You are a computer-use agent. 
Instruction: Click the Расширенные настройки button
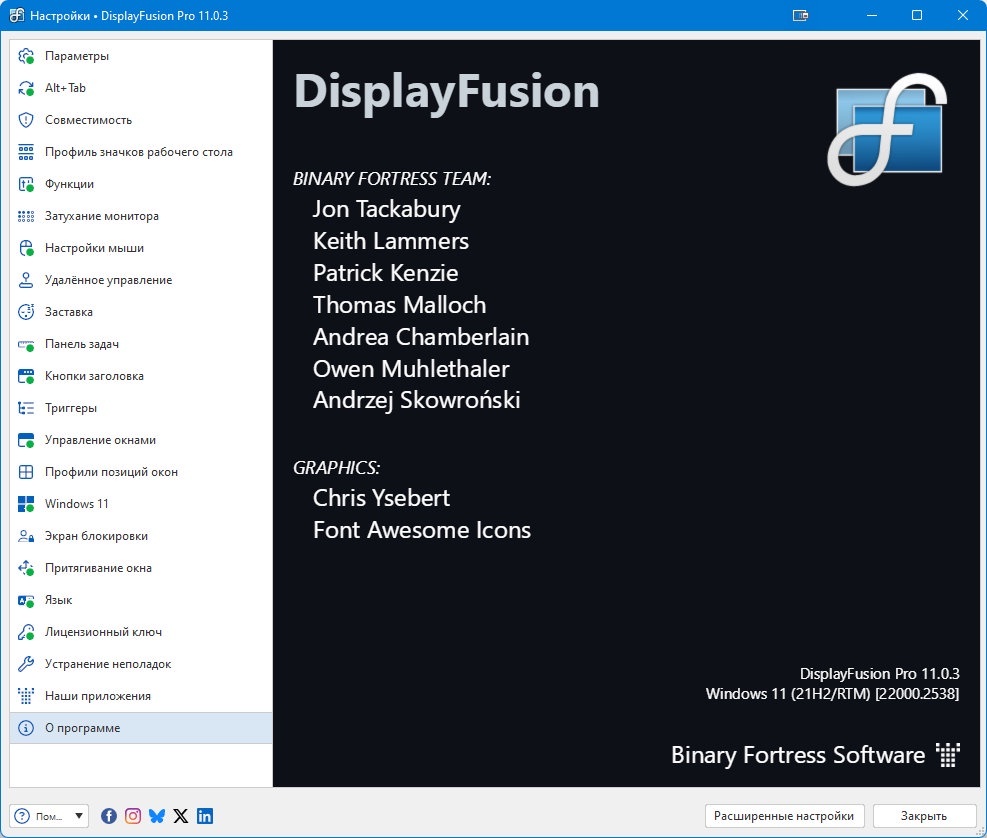point(784,816)
